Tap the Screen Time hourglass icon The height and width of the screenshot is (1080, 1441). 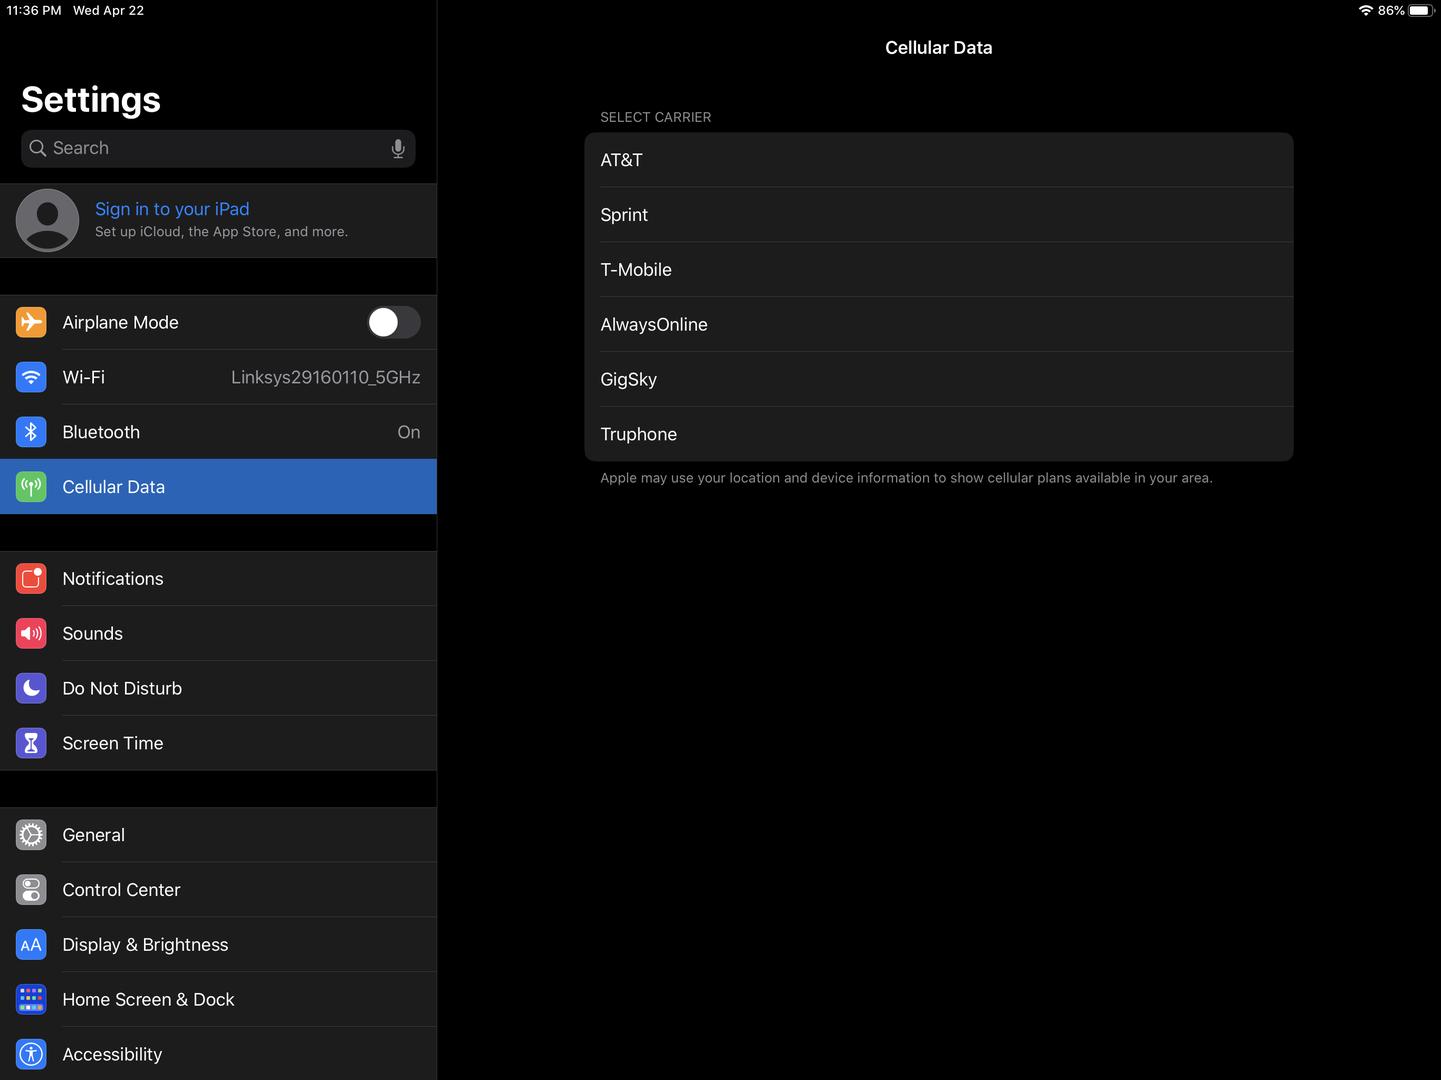[x=31, y=743]
